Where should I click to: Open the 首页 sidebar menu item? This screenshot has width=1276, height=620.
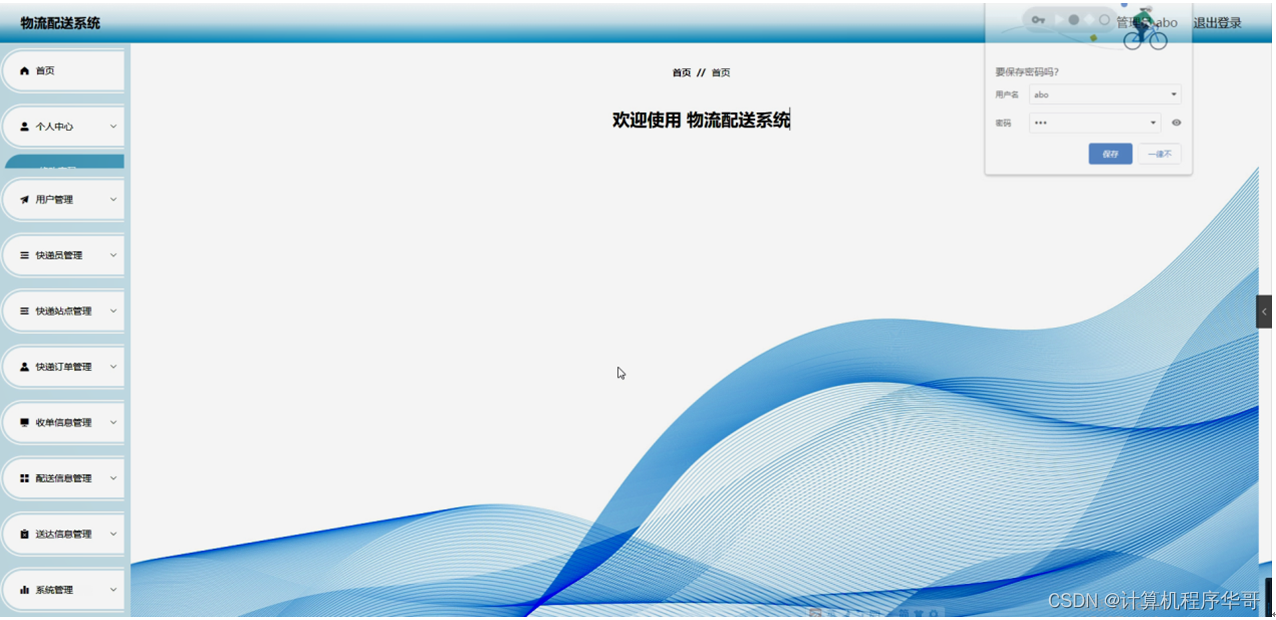[x=62, y=71]
